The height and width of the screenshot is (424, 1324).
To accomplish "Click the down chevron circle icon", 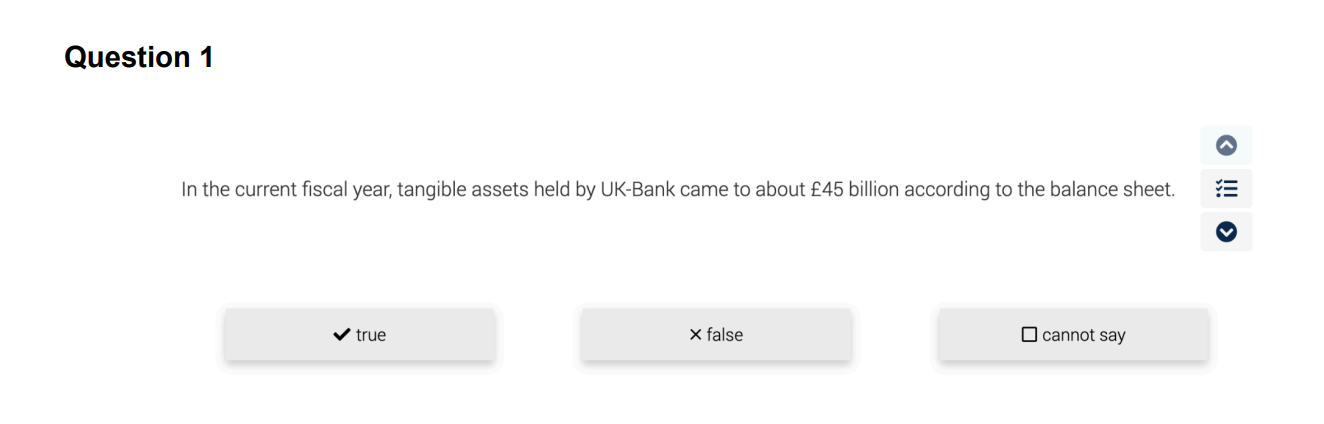I will pos(1226,231).
